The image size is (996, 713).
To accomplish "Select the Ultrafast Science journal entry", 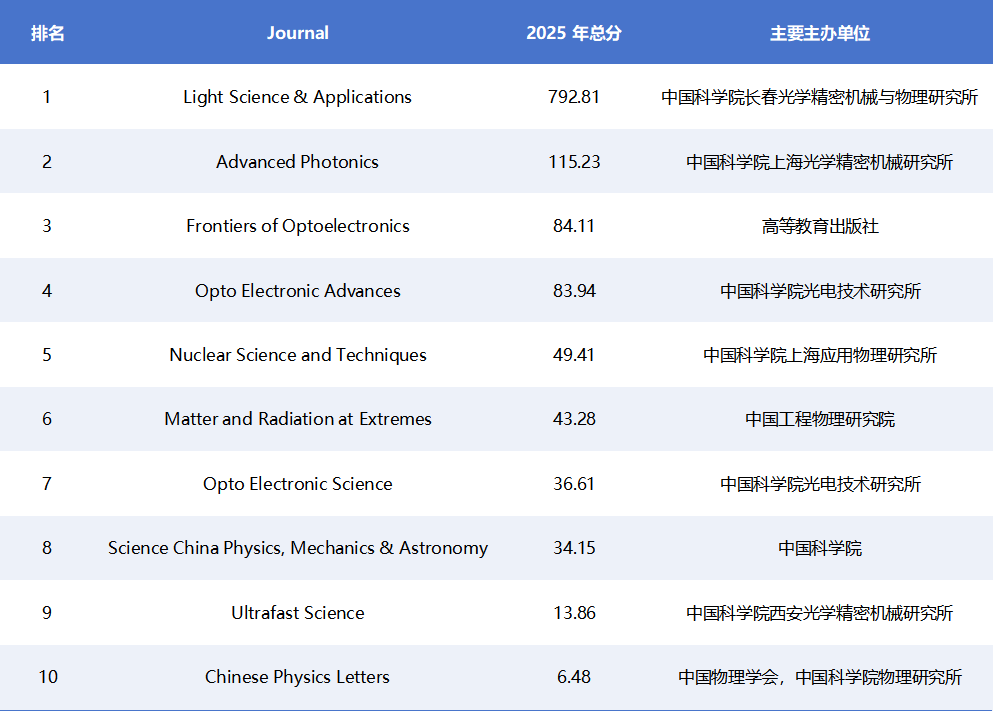I will pyautogui.click(x=297, y=613).
